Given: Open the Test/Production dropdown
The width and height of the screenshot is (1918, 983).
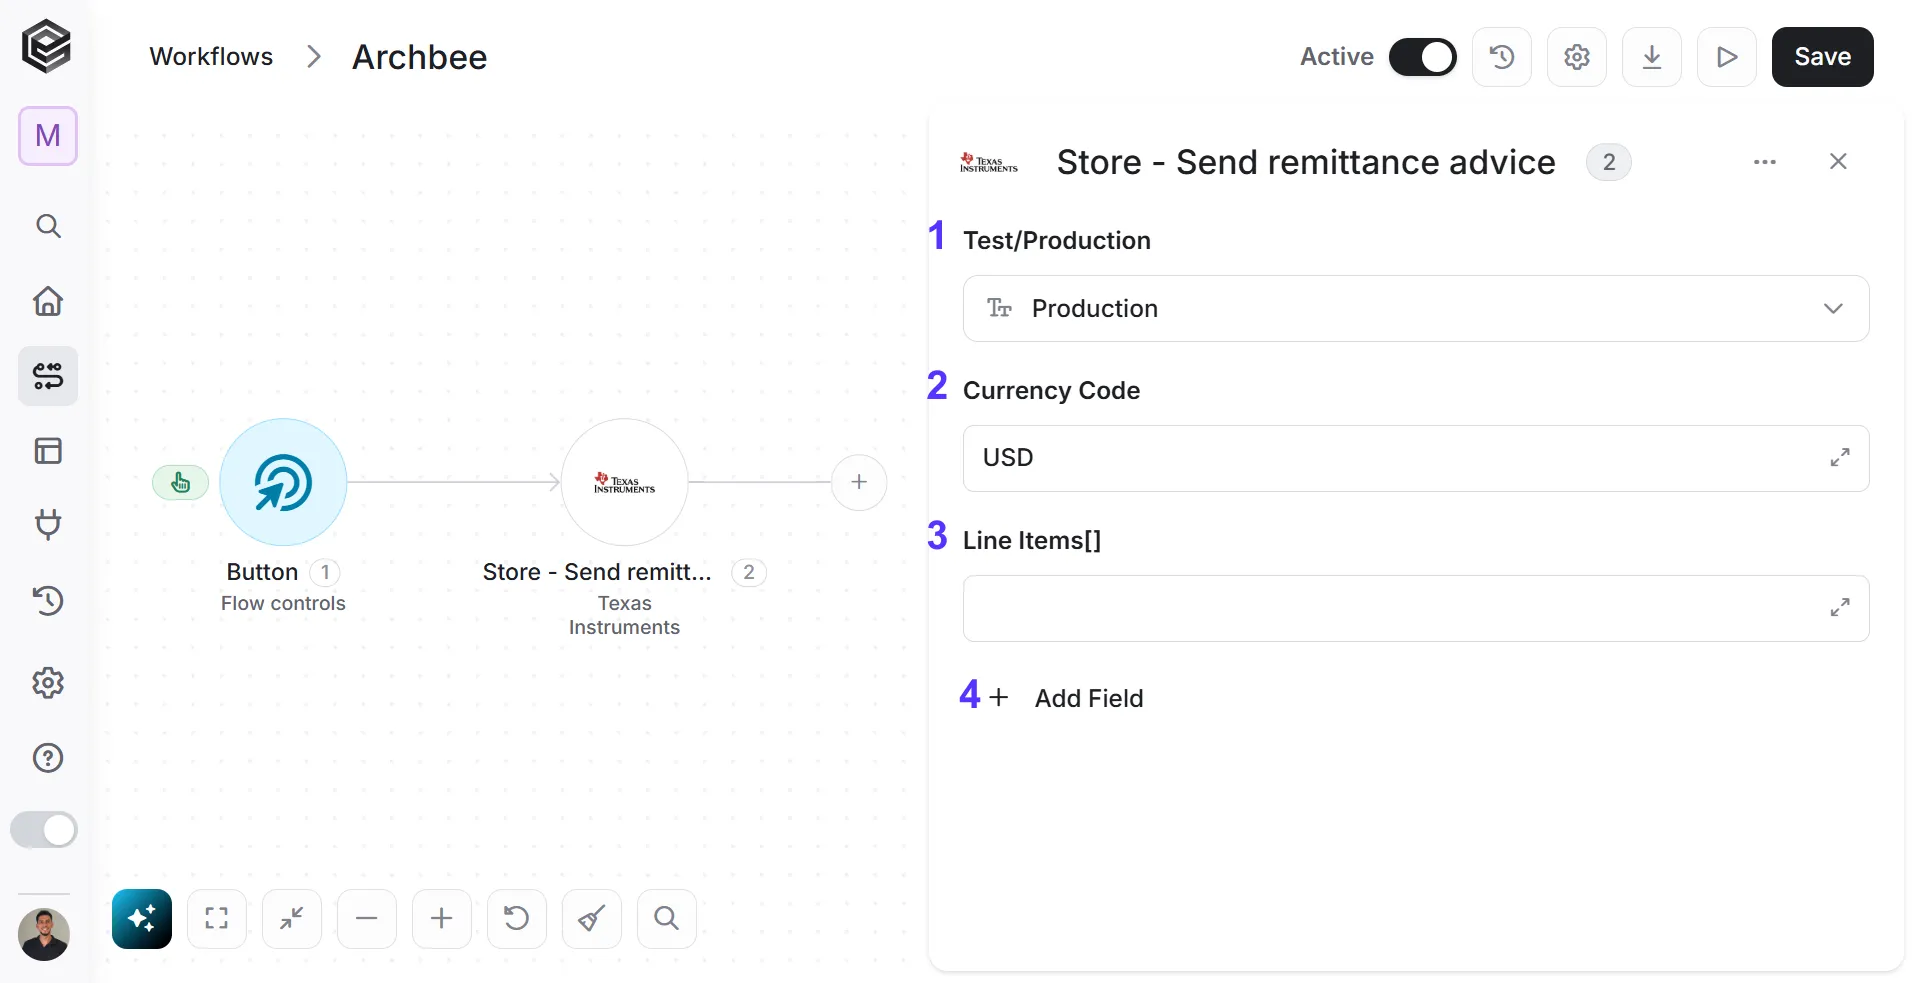Looking at the screenshot, I should 1416,309.
